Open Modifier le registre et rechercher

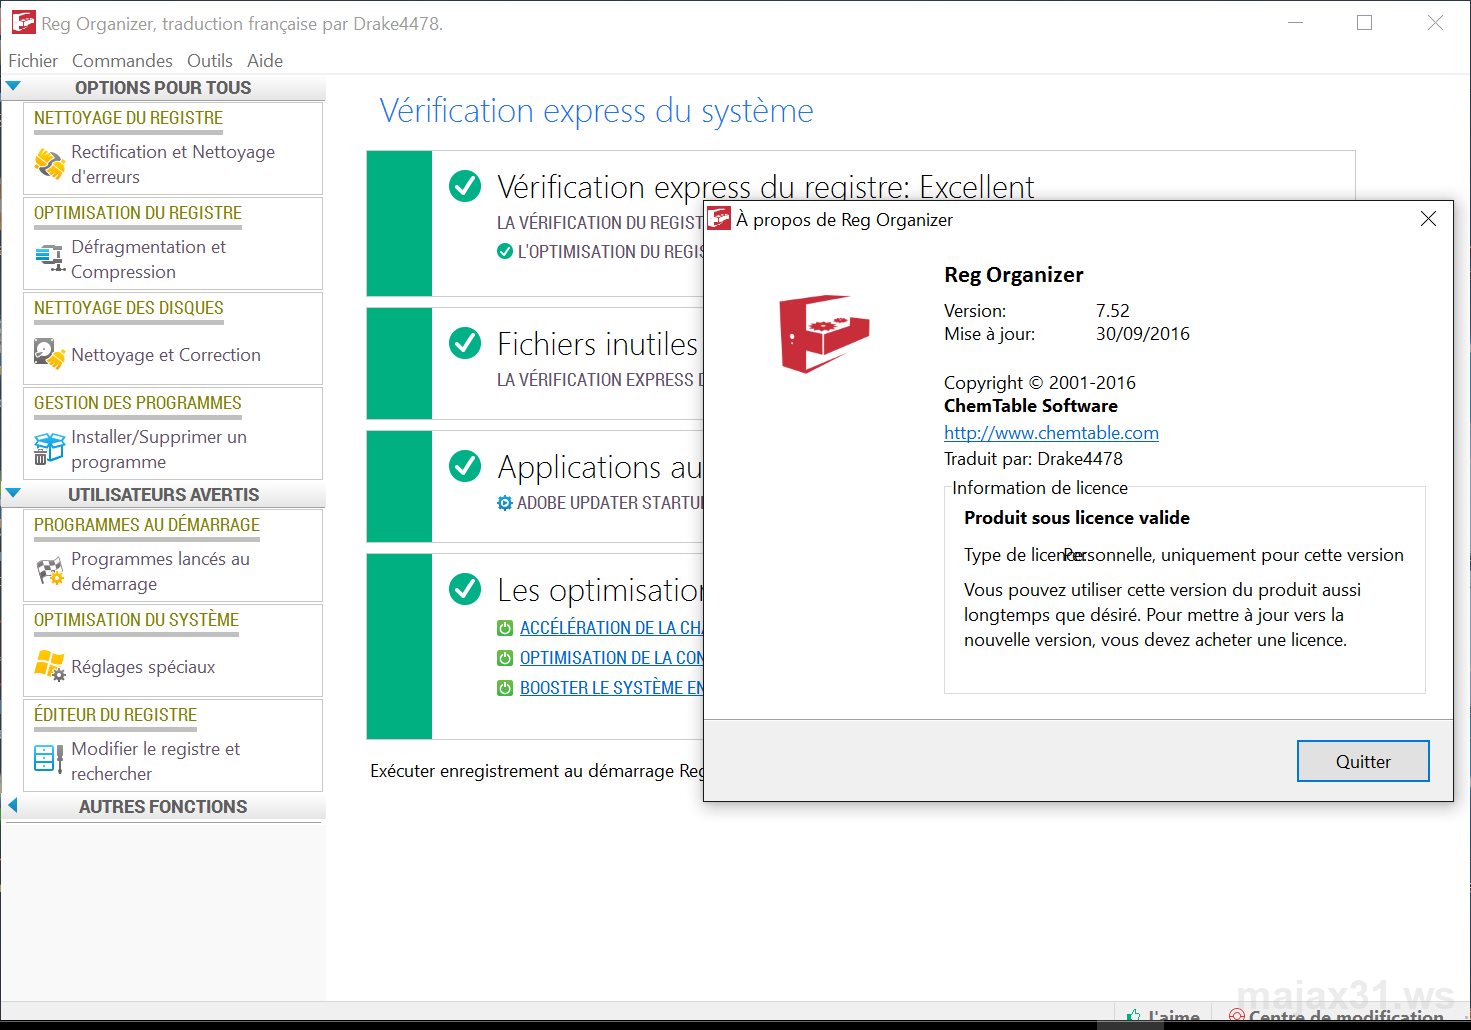point(156,761)
